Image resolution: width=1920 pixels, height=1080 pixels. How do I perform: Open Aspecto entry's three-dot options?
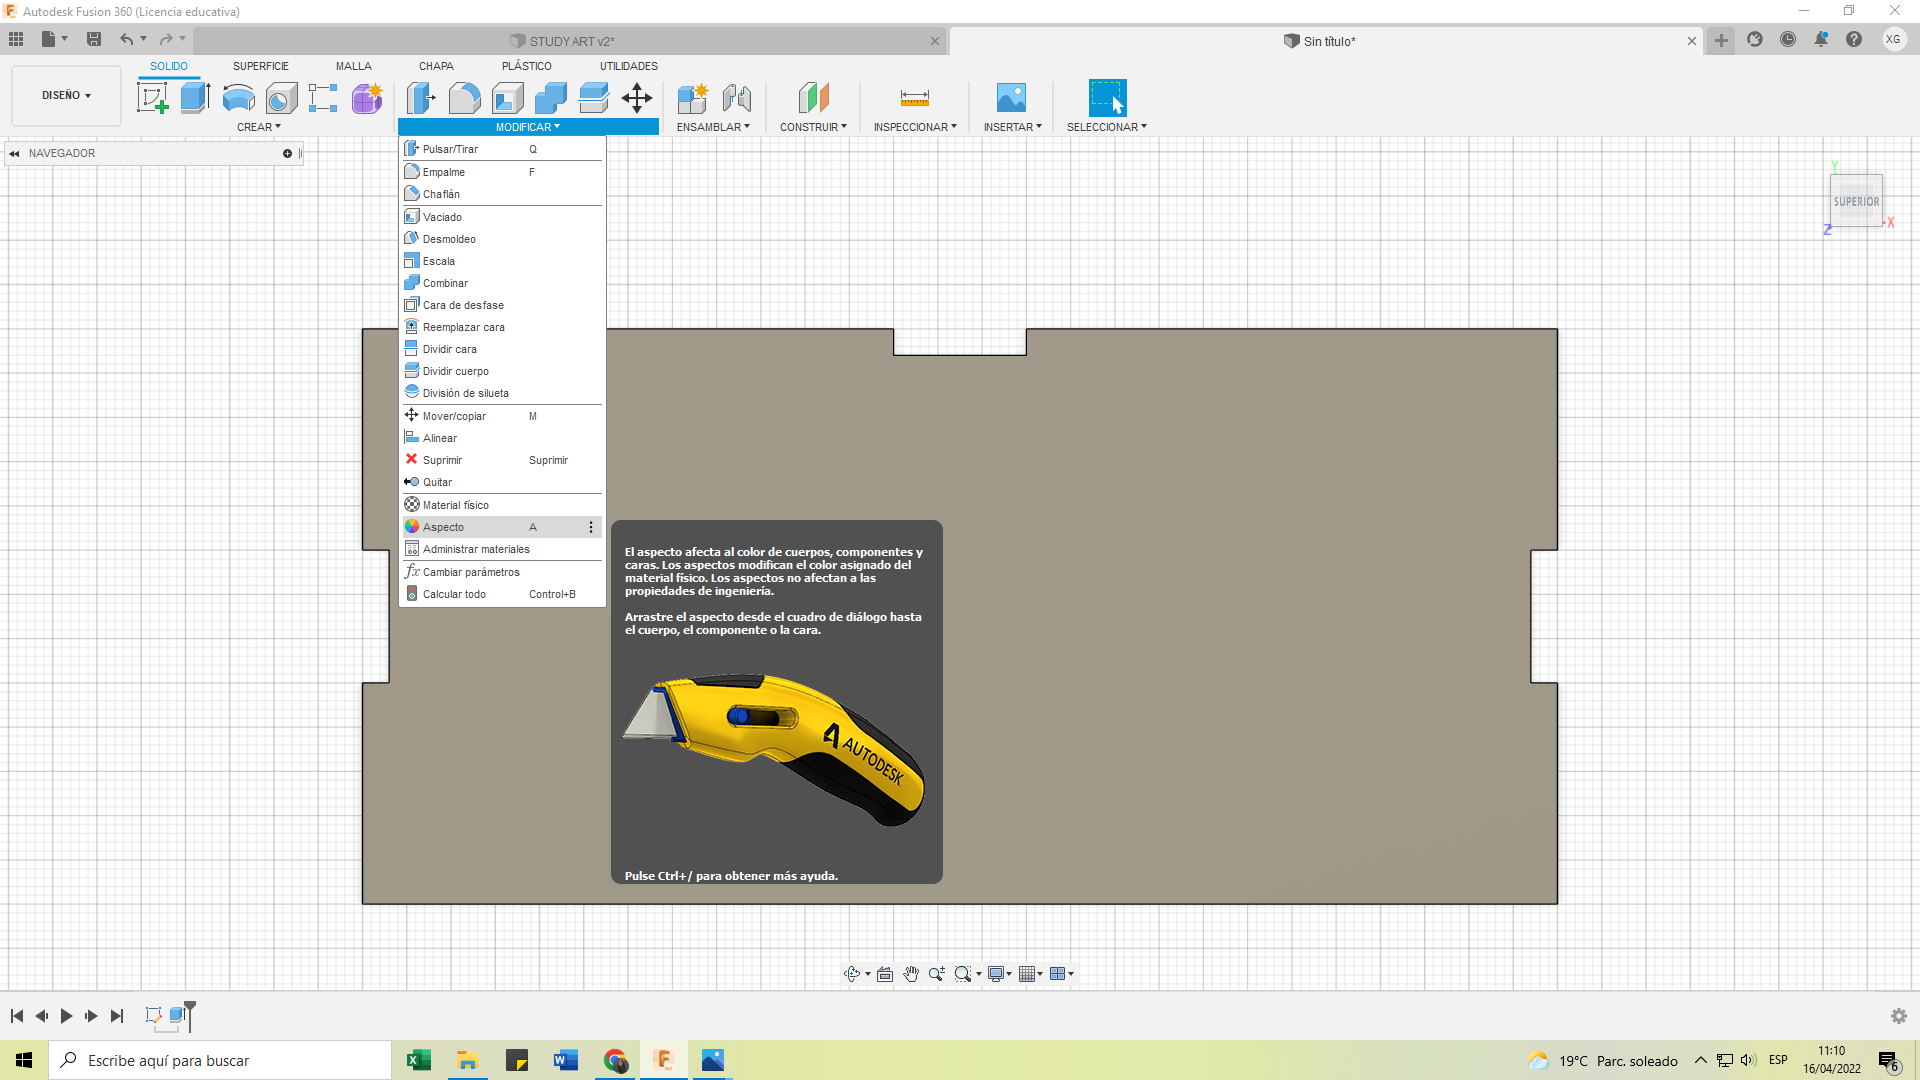click(591, 527)
